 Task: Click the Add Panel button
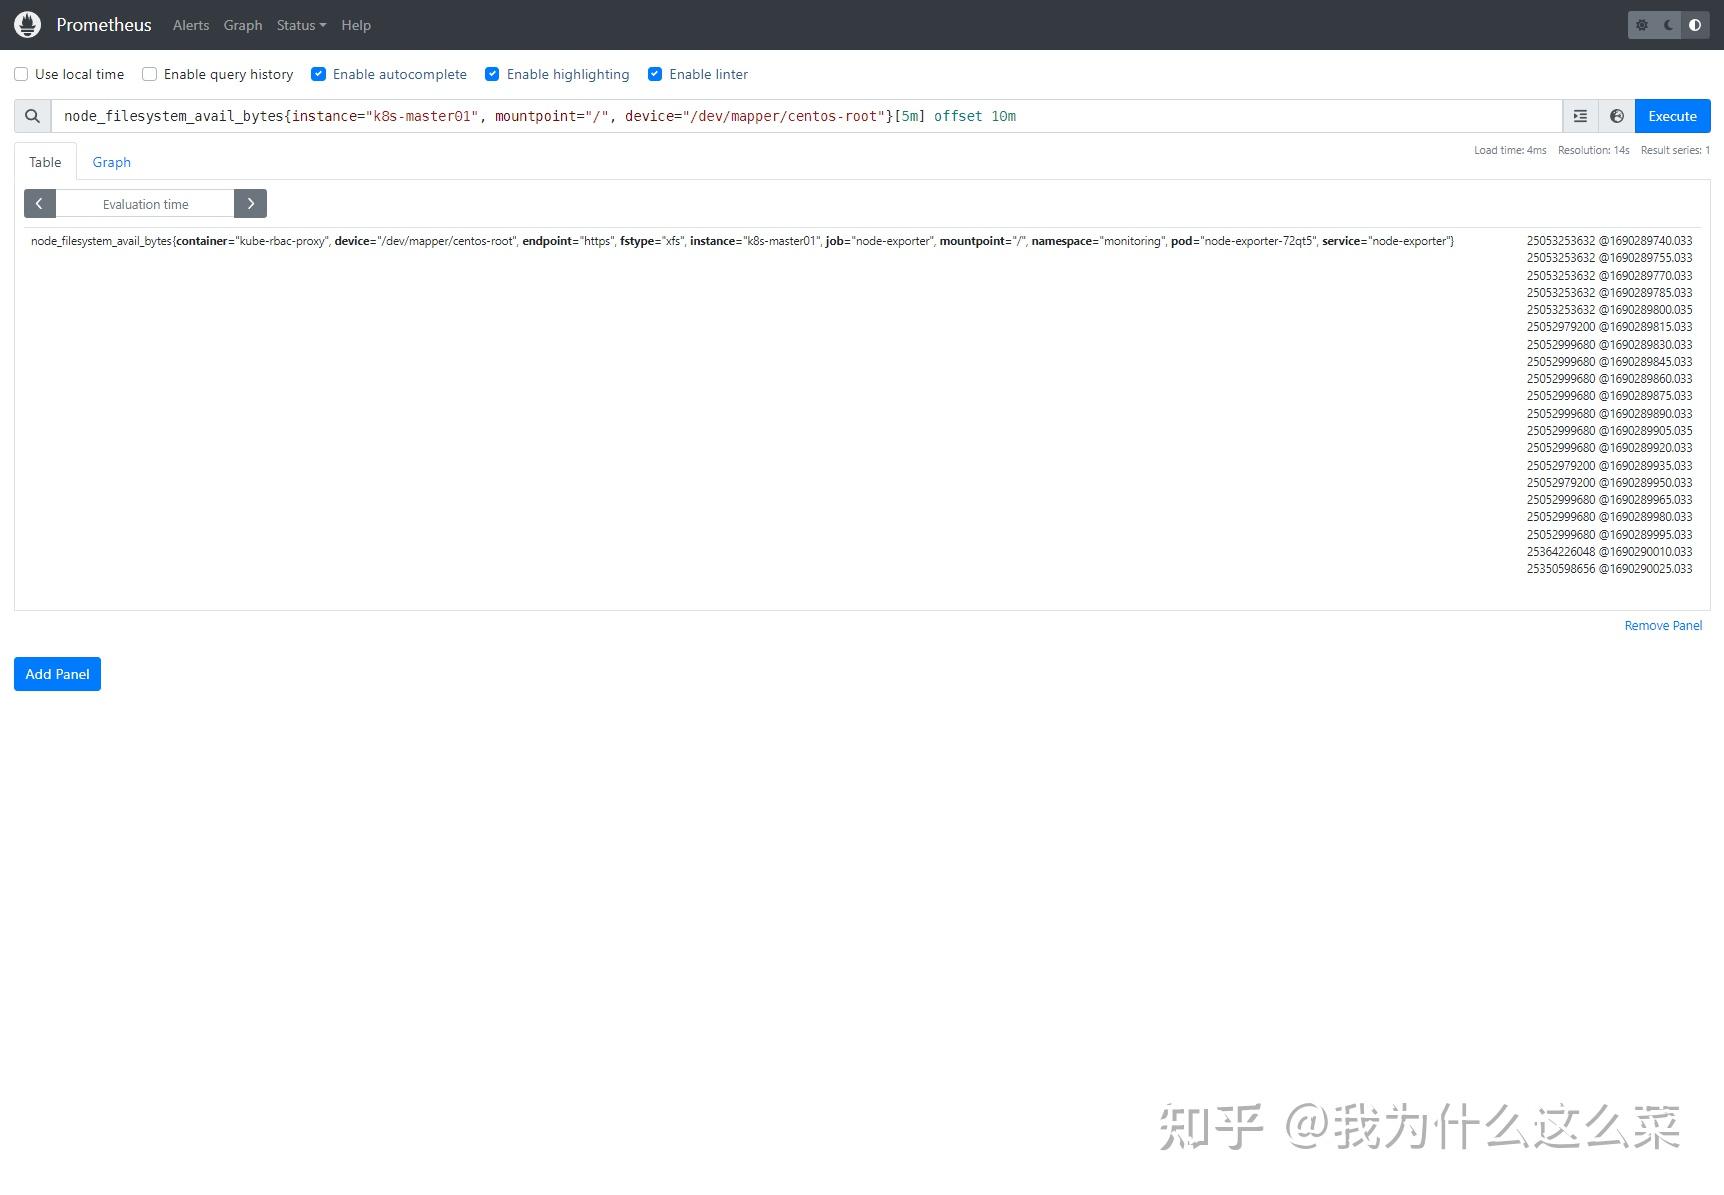(57, 674)
